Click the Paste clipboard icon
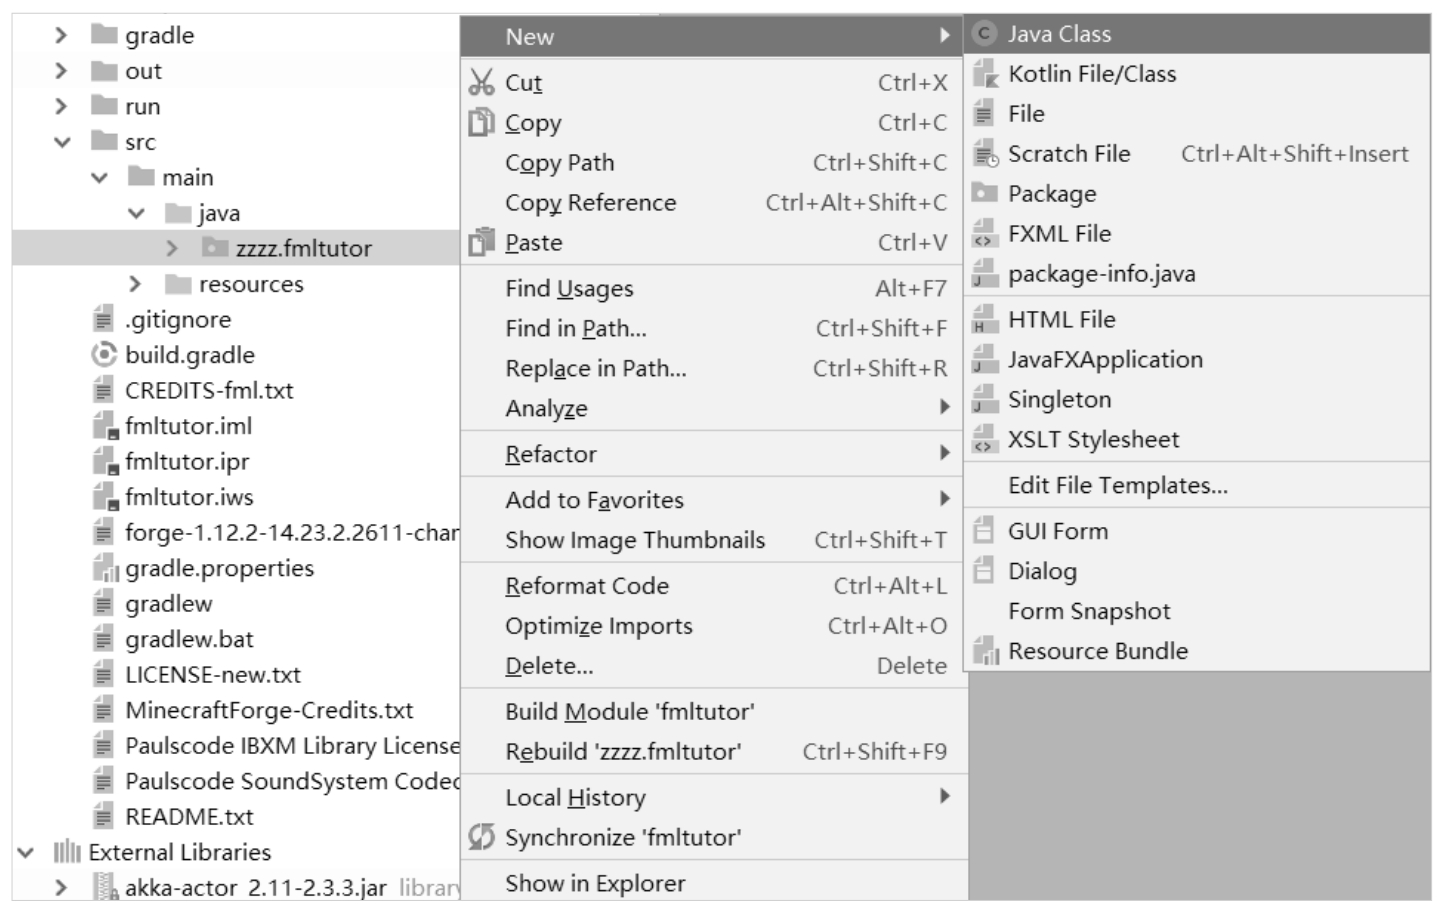The width and height of the screenshot is (1444, 908). tap(481, 242)
